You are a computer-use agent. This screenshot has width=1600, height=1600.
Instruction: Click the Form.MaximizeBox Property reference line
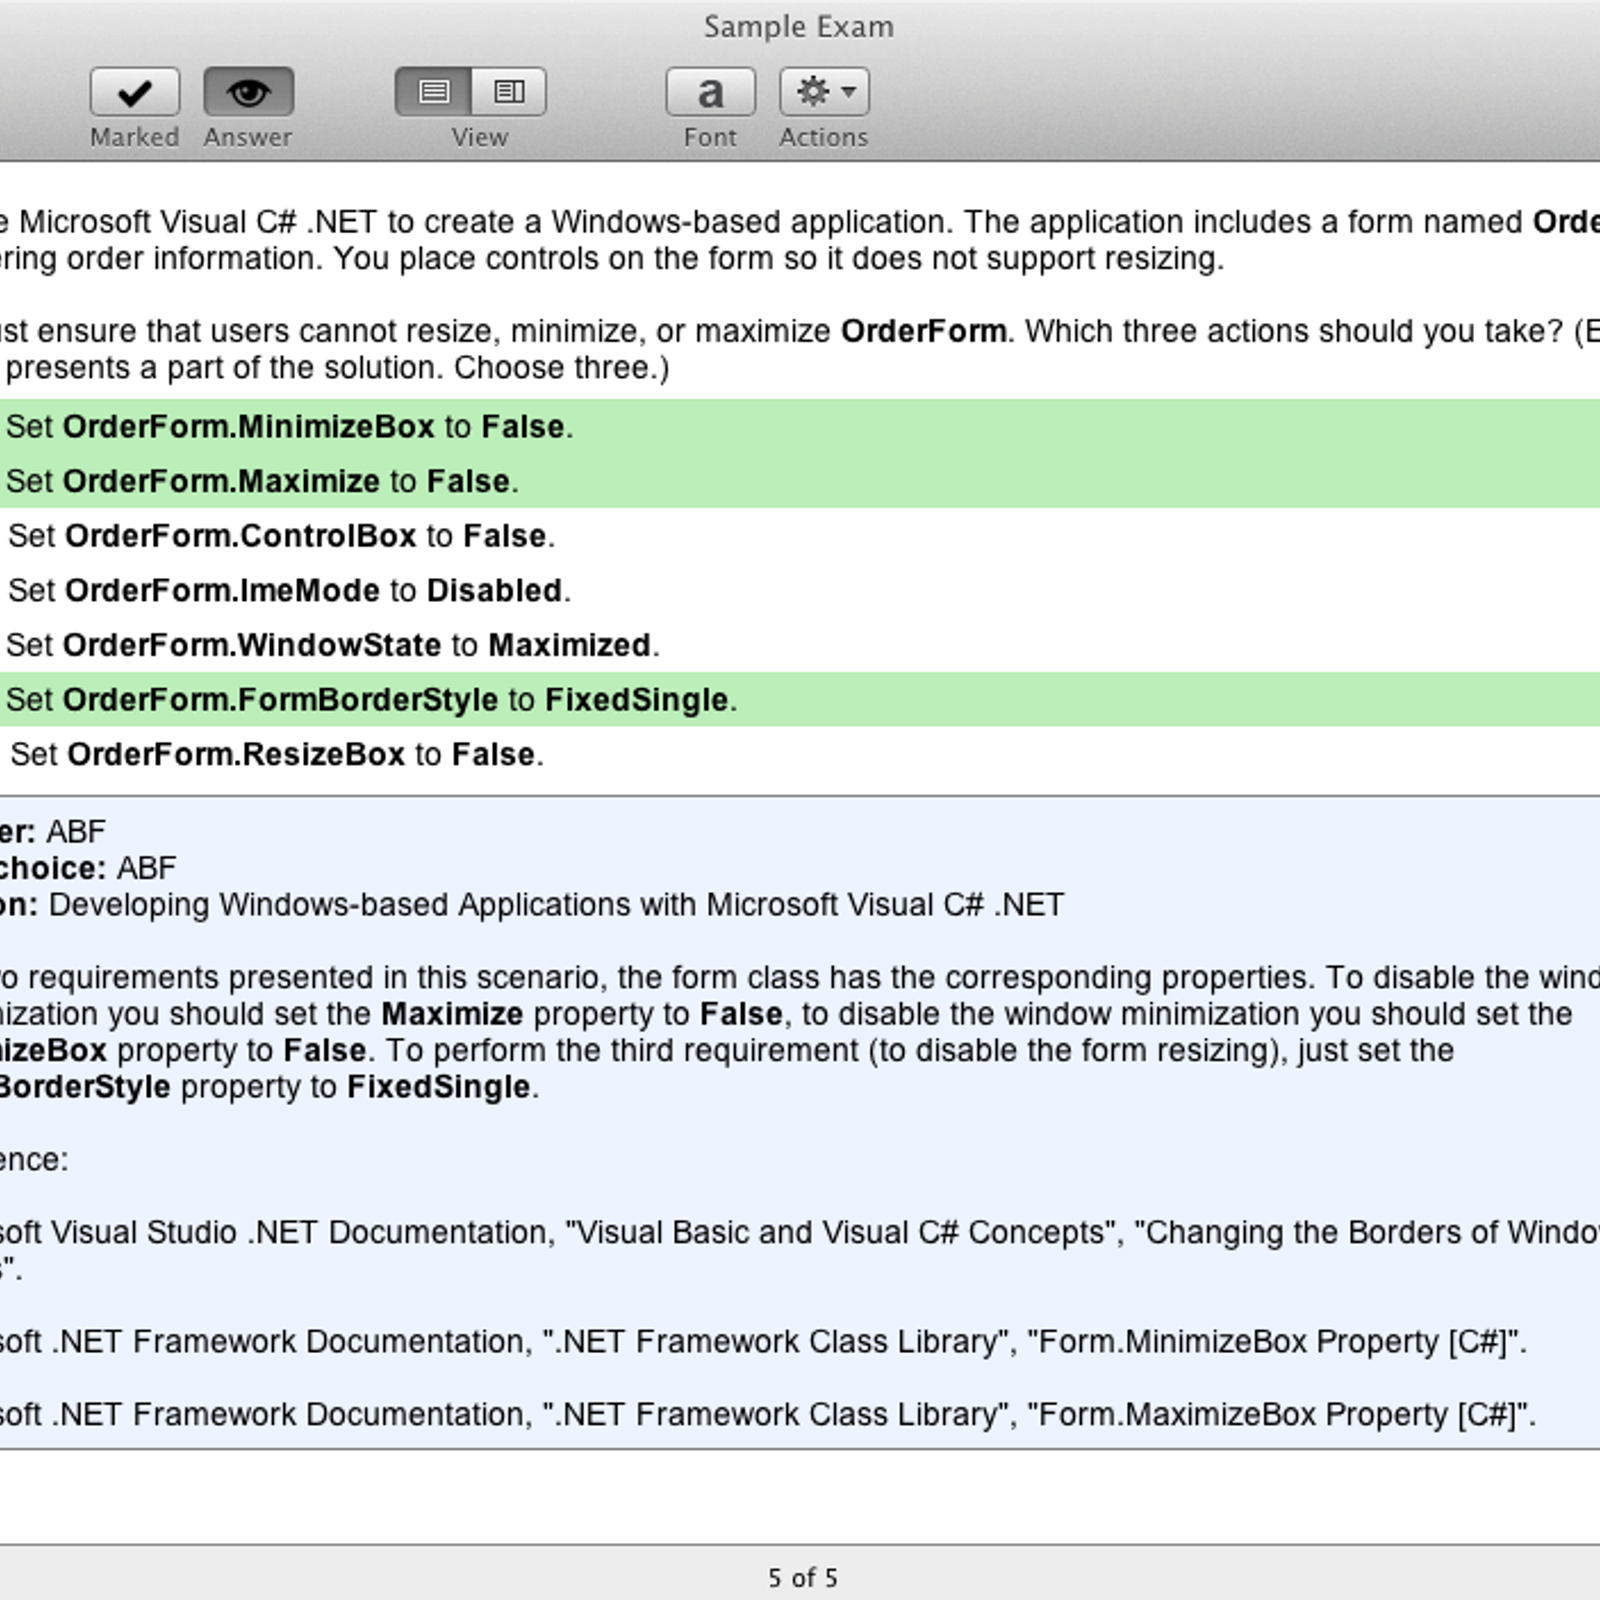tap(768, 1414)
